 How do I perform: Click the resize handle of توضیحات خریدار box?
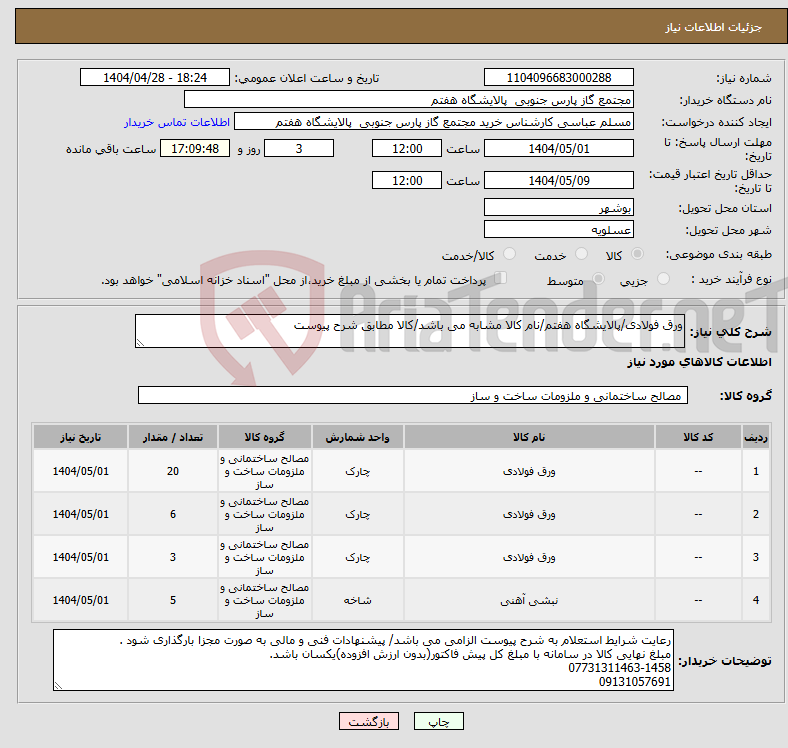click(x=58, y=686)
